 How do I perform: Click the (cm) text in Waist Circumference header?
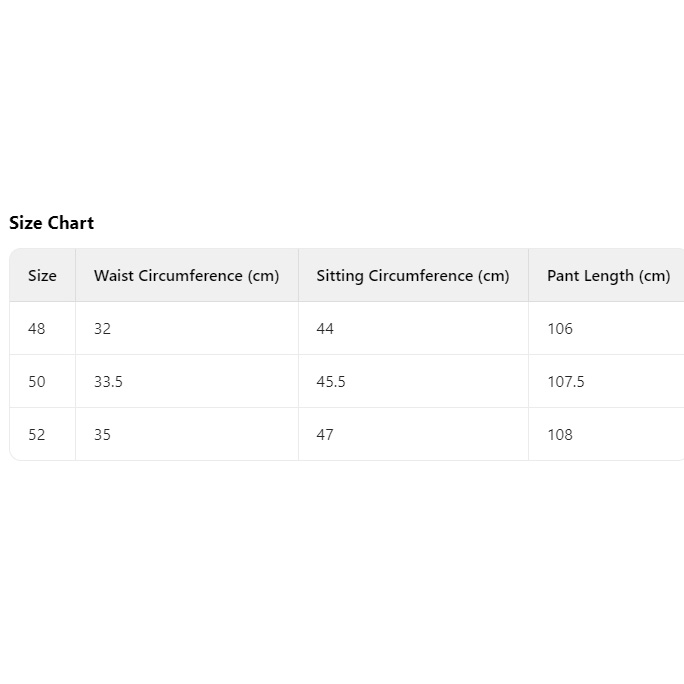point(263,276)
